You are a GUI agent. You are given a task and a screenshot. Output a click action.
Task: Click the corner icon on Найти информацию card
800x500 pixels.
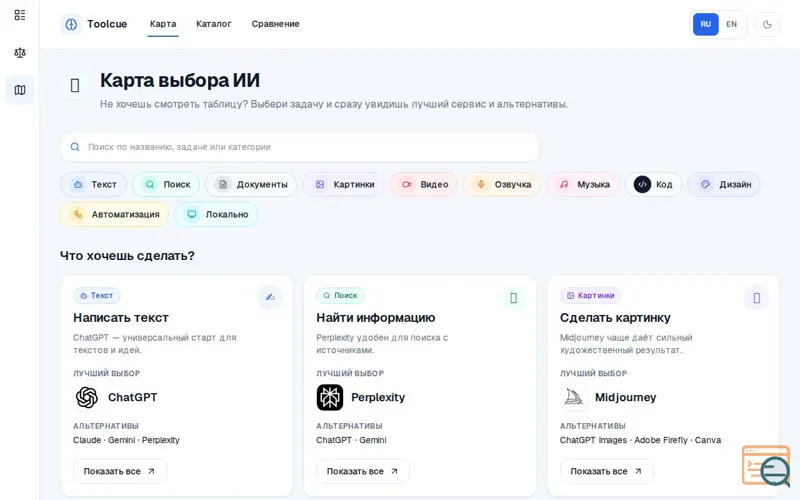(513, 297)
